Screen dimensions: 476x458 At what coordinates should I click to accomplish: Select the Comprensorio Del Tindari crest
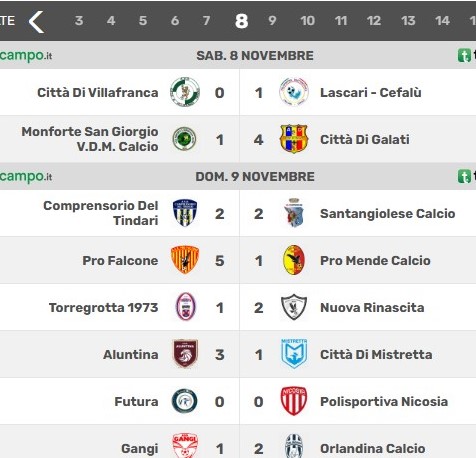coord(185,213)
